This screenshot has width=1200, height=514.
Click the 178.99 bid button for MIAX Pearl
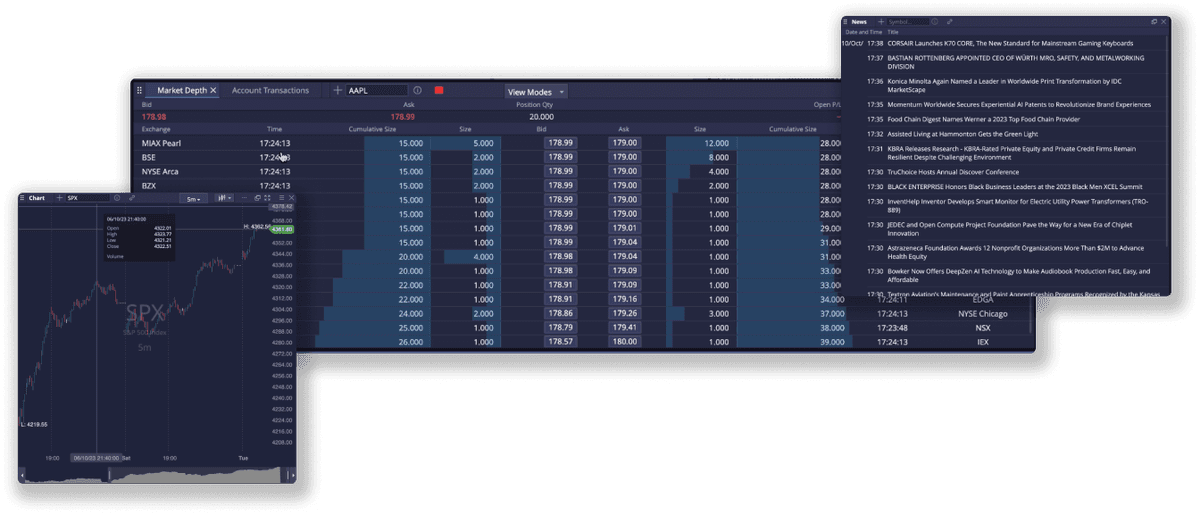(x=560, y=143)
